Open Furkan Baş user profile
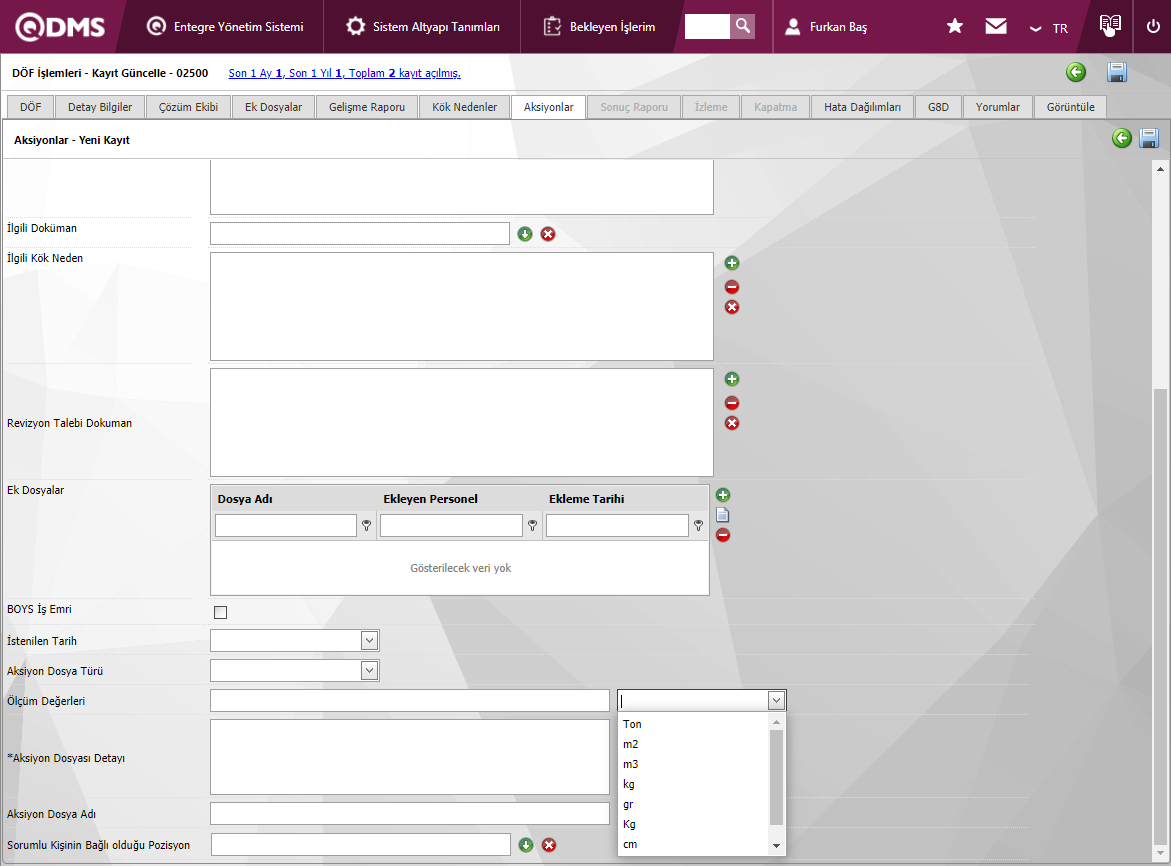 pyautogui.click(x=826, y=27)
